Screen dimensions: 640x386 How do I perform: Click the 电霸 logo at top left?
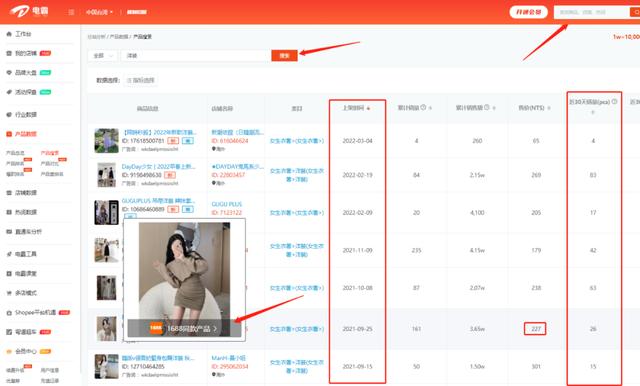point(29,11)
